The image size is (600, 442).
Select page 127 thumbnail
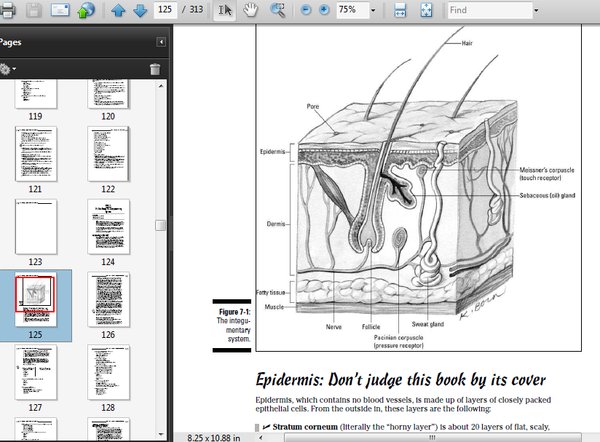click(x=36, y=372)
